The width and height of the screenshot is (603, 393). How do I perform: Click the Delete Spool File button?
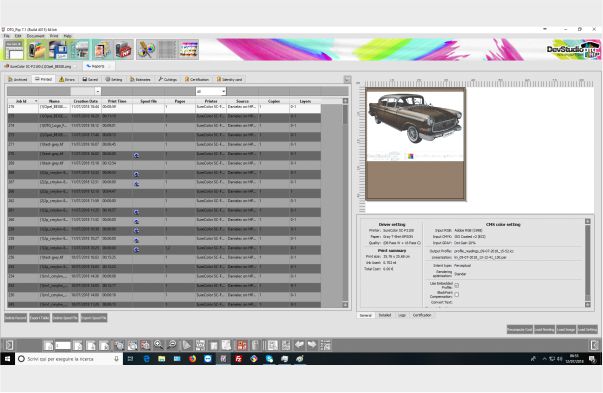click(65, 318)
